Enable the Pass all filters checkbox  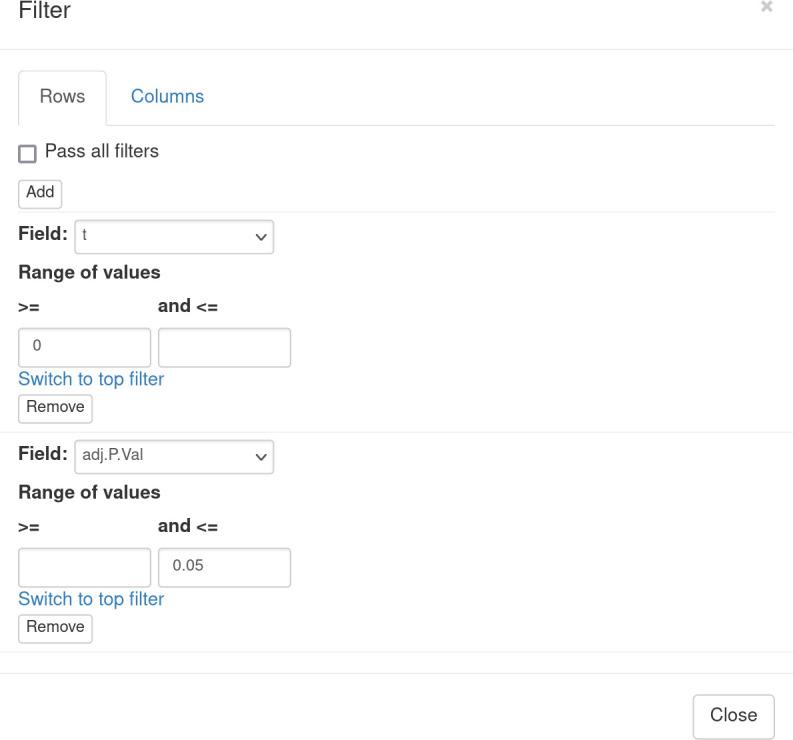coord(27,154)
